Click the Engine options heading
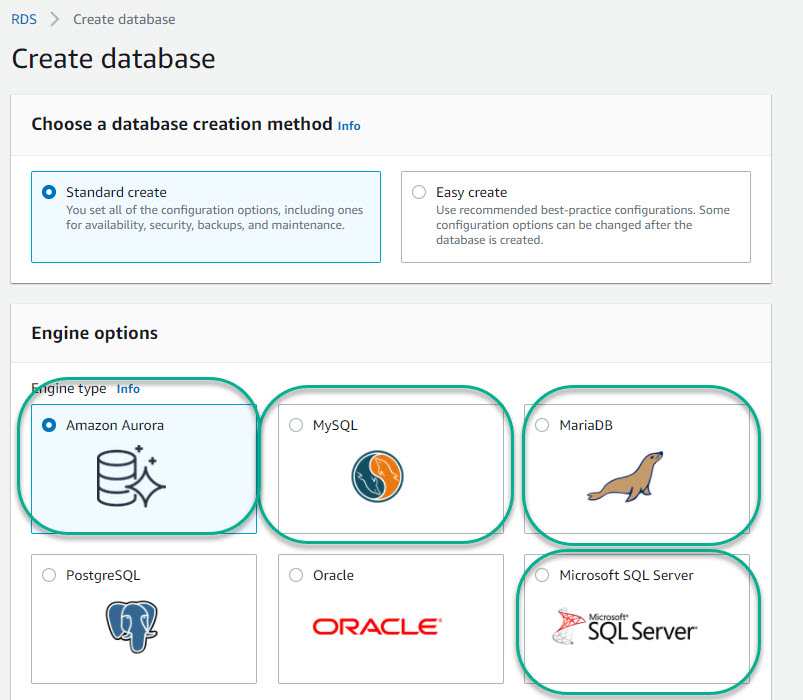Image resolution: width=803 pixels, height=700 pixels. pyautogui.click(x=95, y=333)
